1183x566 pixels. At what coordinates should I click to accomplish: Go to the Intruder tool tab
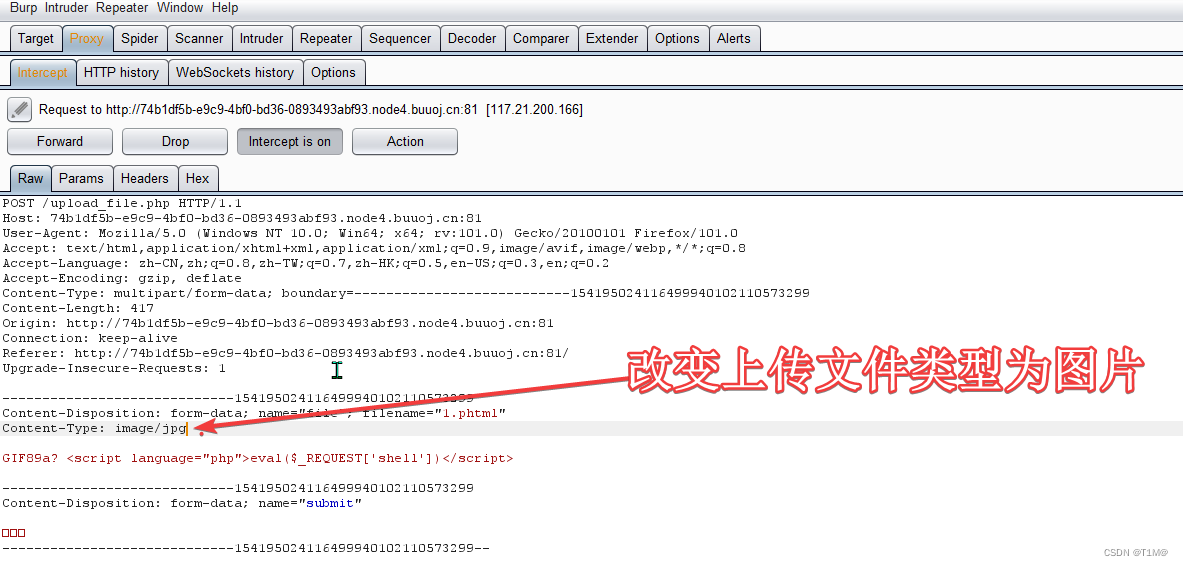point(262,38)
